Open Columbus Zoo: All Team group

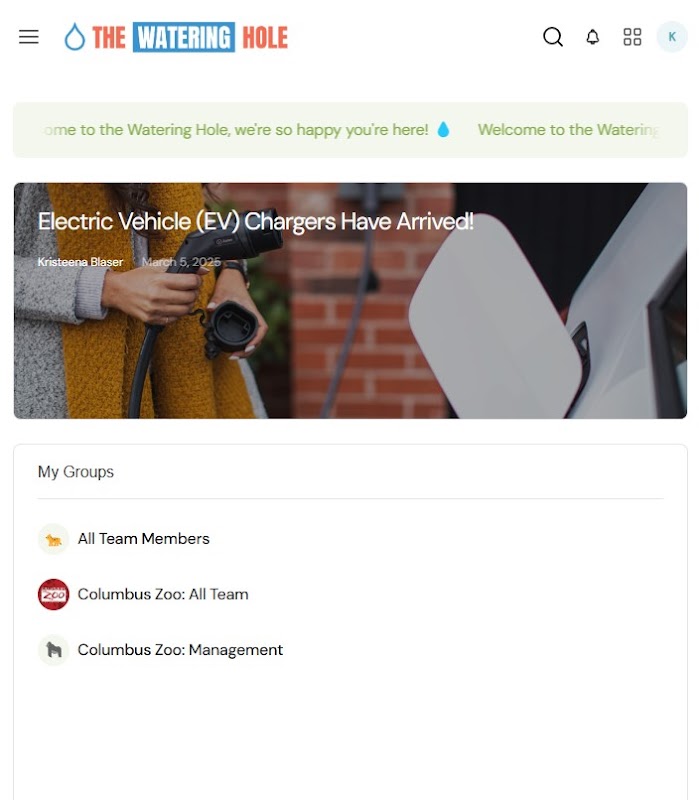pos(163,594)
